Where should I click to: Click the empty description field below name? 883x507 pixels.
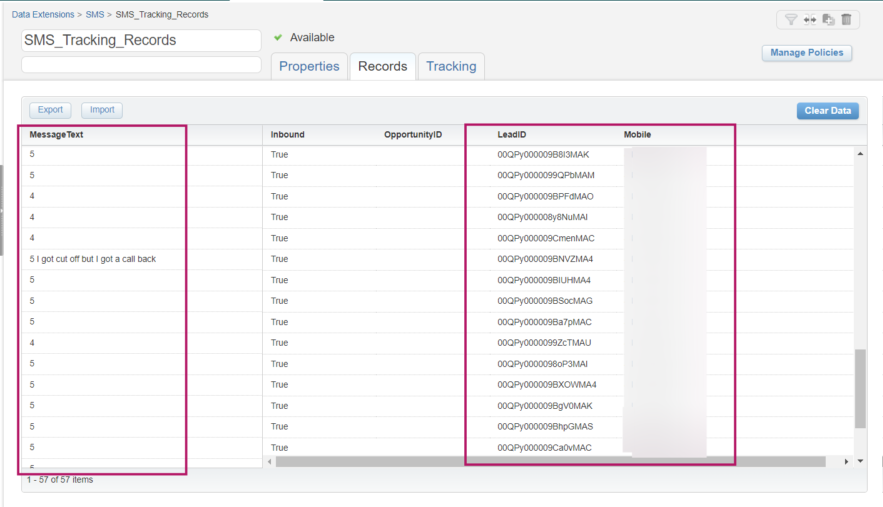tap(141, 64)
